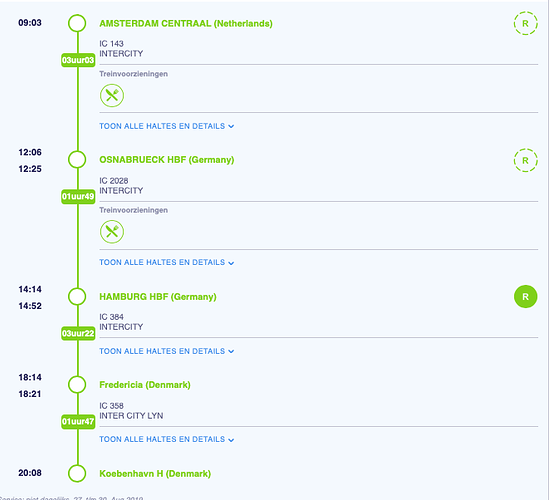The width and height of the screenshot is (559, 500).
Task: Click the Osnabrueck Hbf stop circle marker
Action: (x=77, y=159)
